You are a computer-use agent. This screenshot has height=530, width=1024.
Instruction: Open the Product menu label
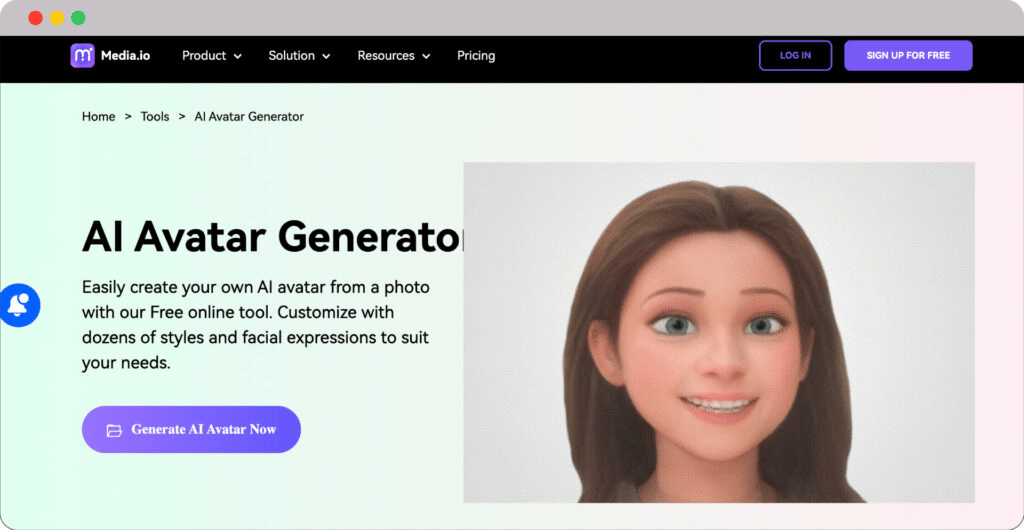(x=204, y=56)
